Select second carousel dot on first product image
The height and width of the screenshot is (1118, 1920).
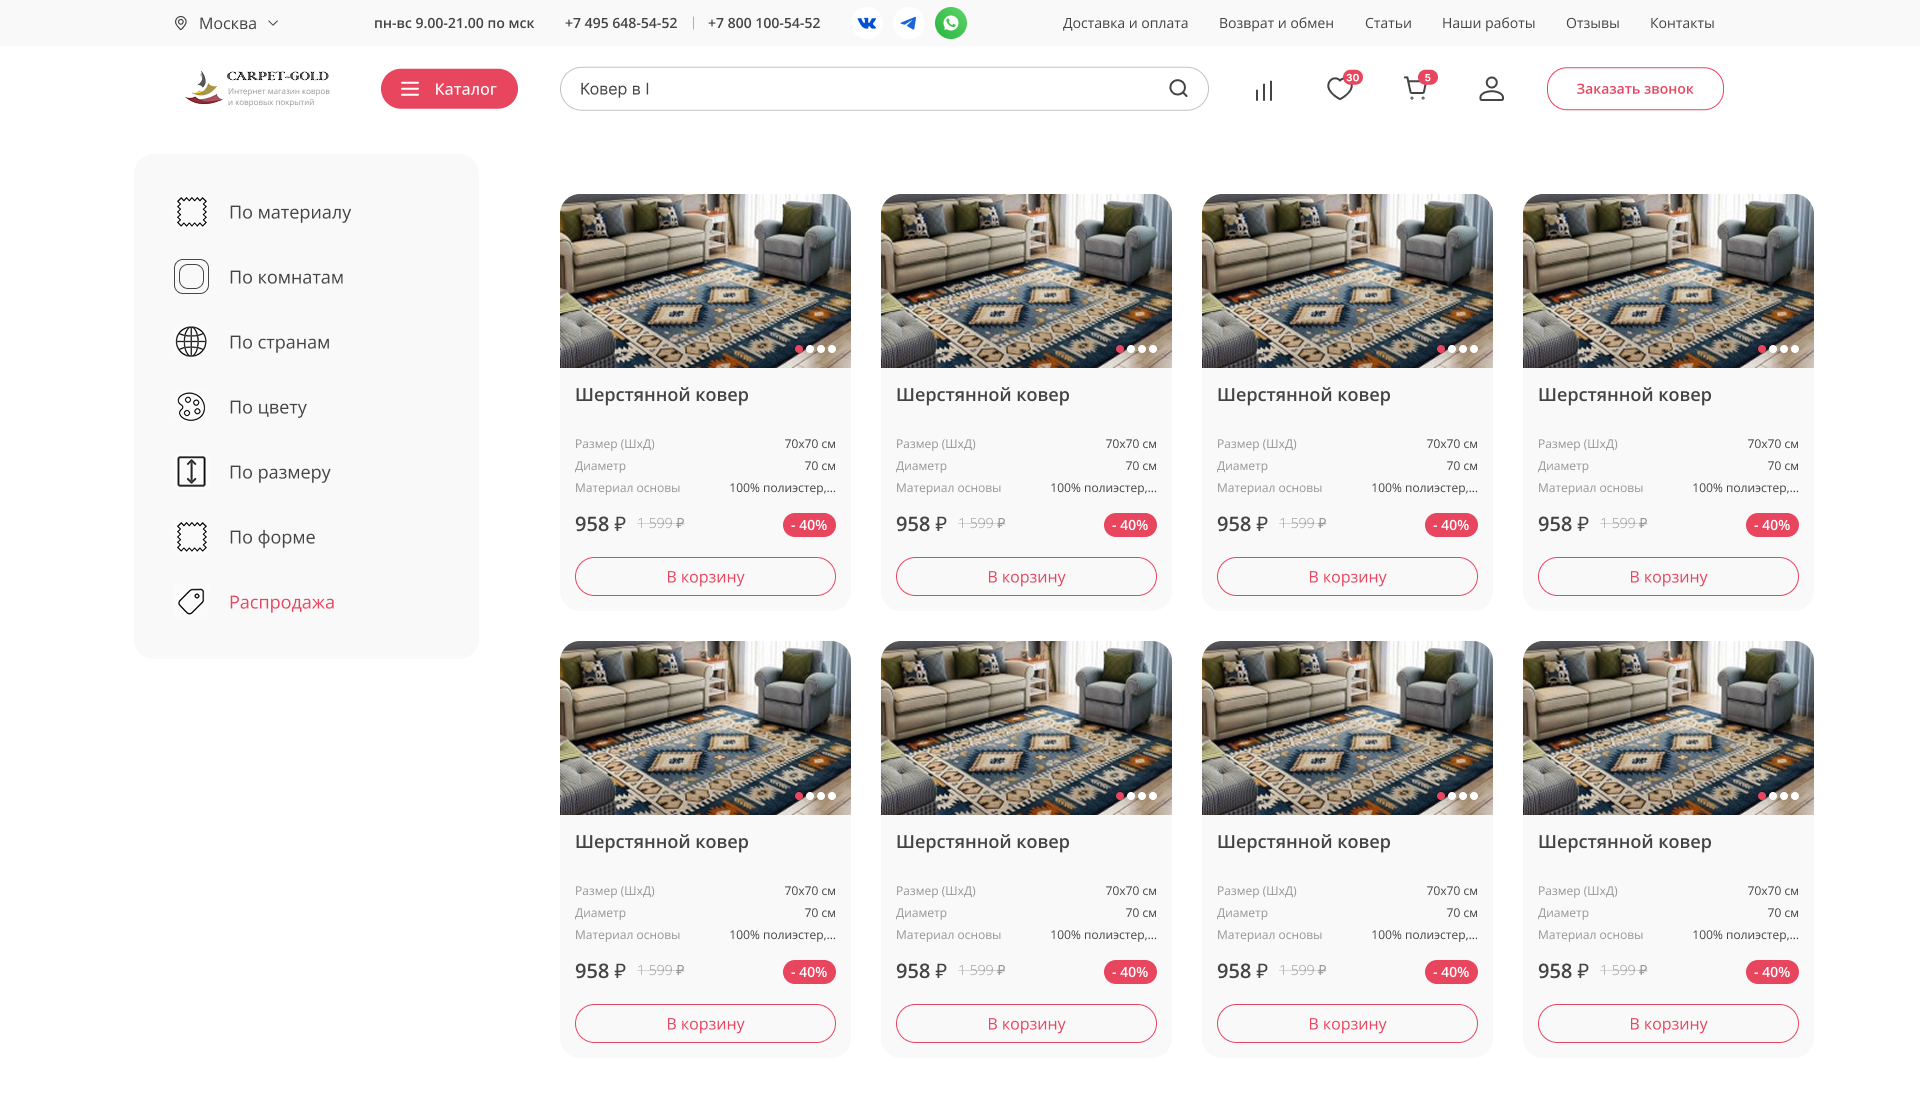pos(810,349)
